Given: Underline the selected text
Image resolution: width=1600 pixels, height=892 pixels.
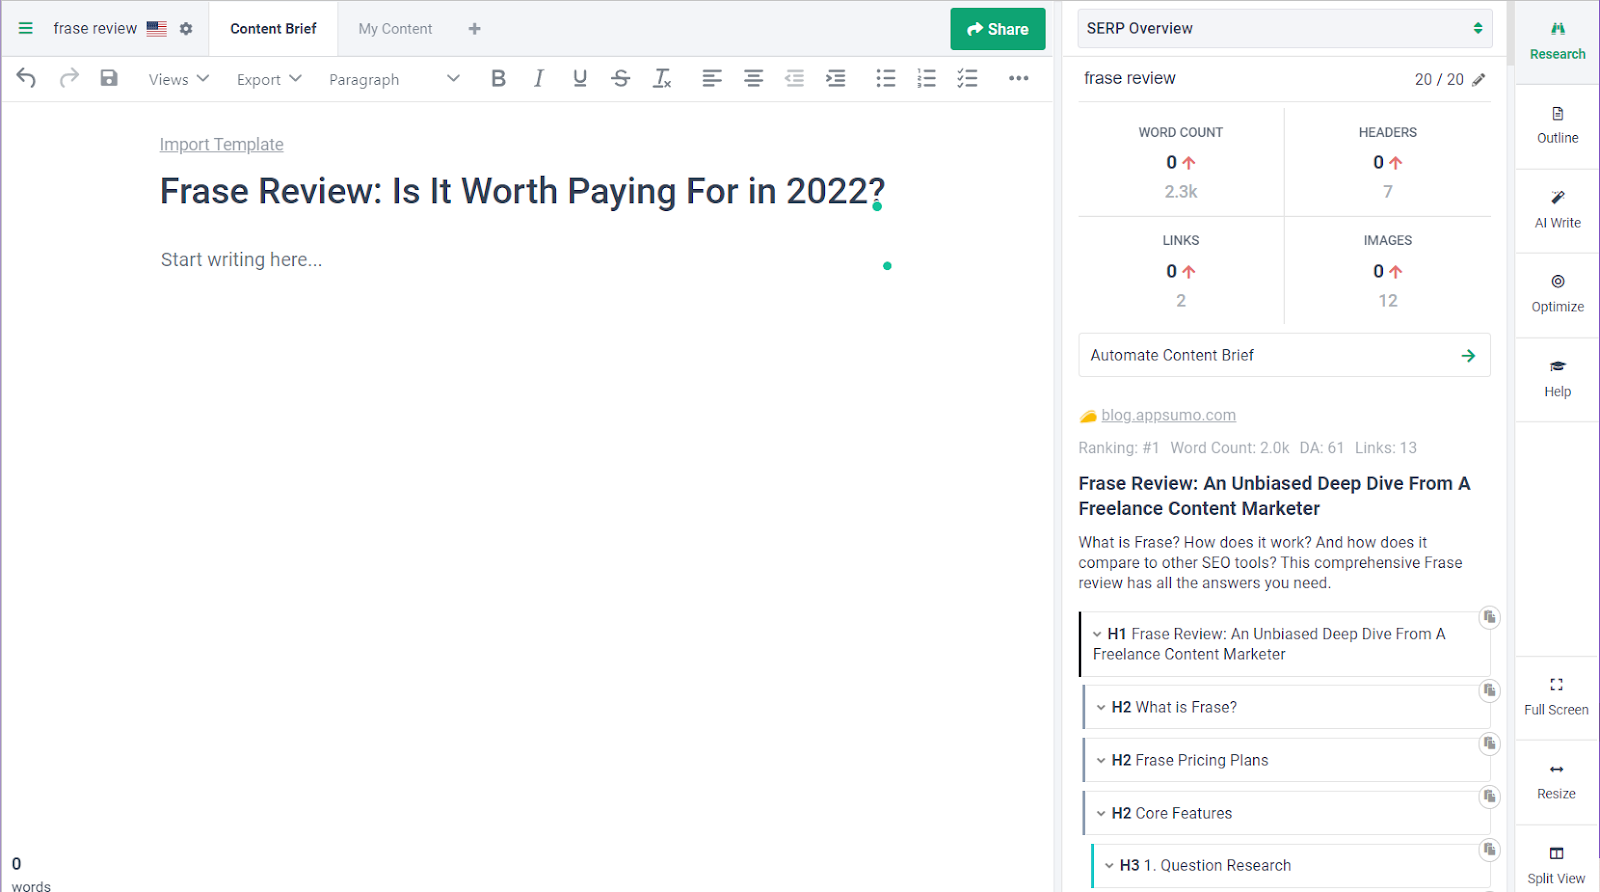Looking at the screenshot, I should pos(580,78).
